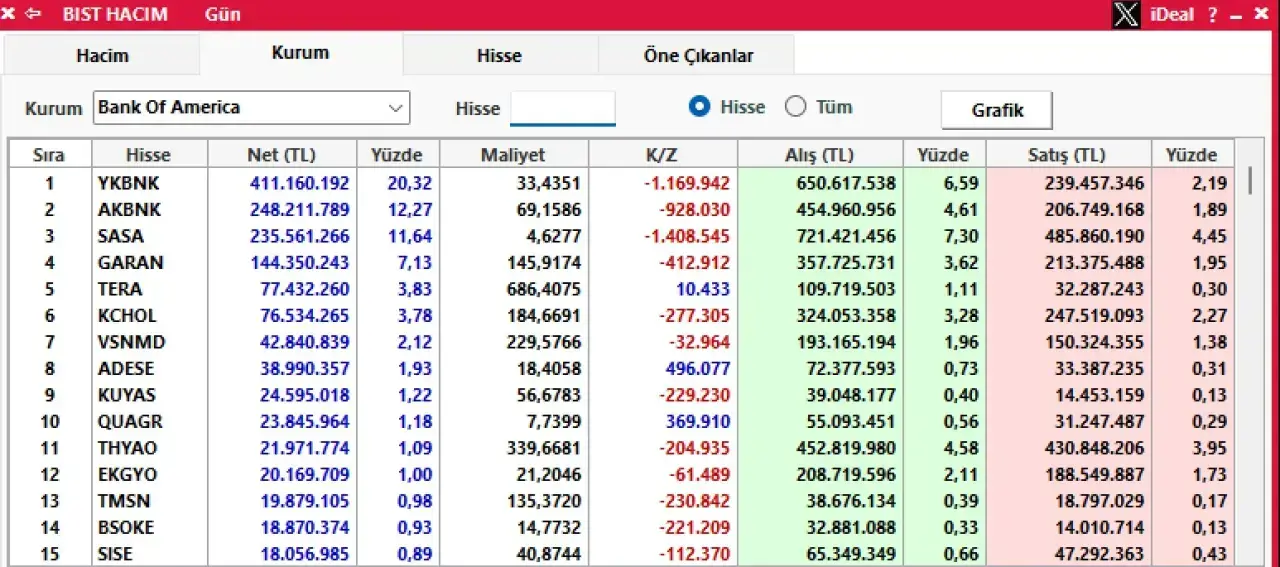The image size is (1280, 567).
Task: Select the THYAO stock row
Action: click(127, 448)
